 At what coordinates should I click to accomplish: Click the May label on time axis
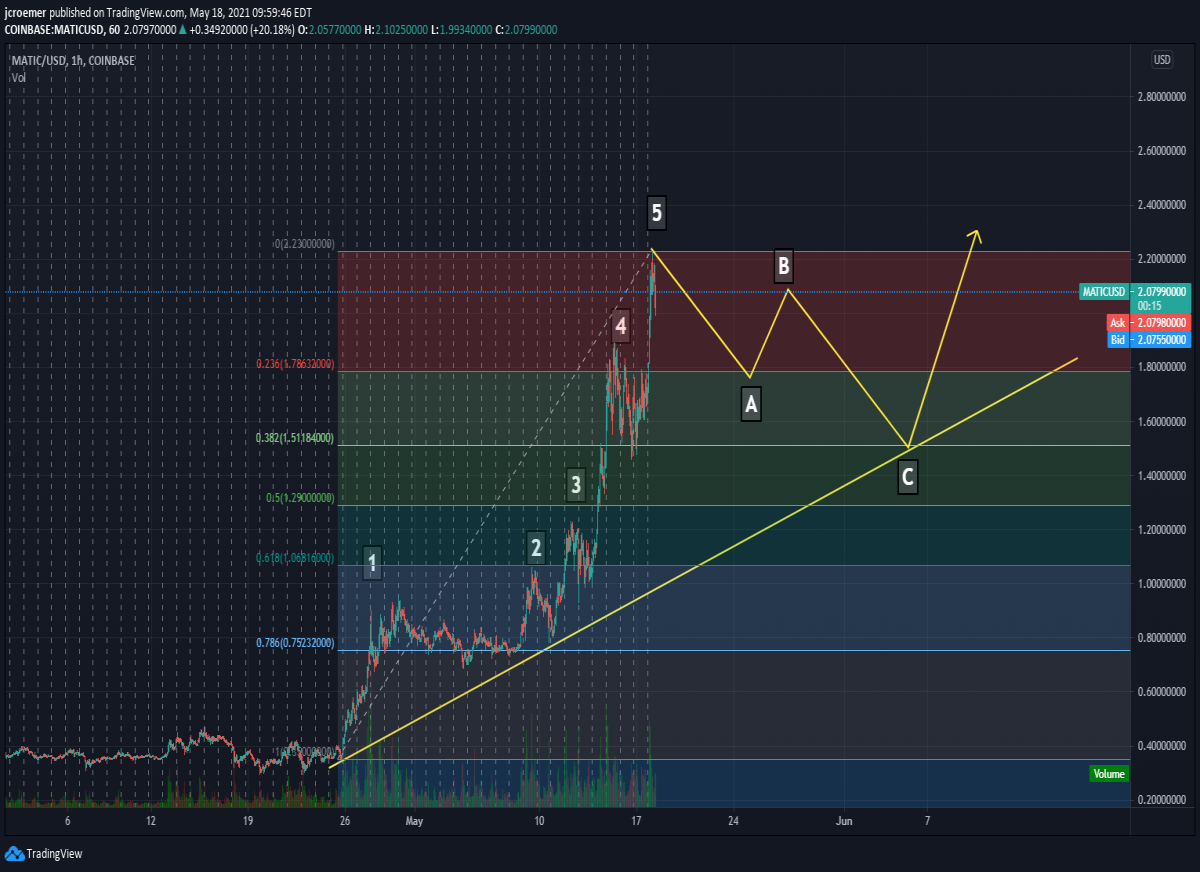click(415, 821)
